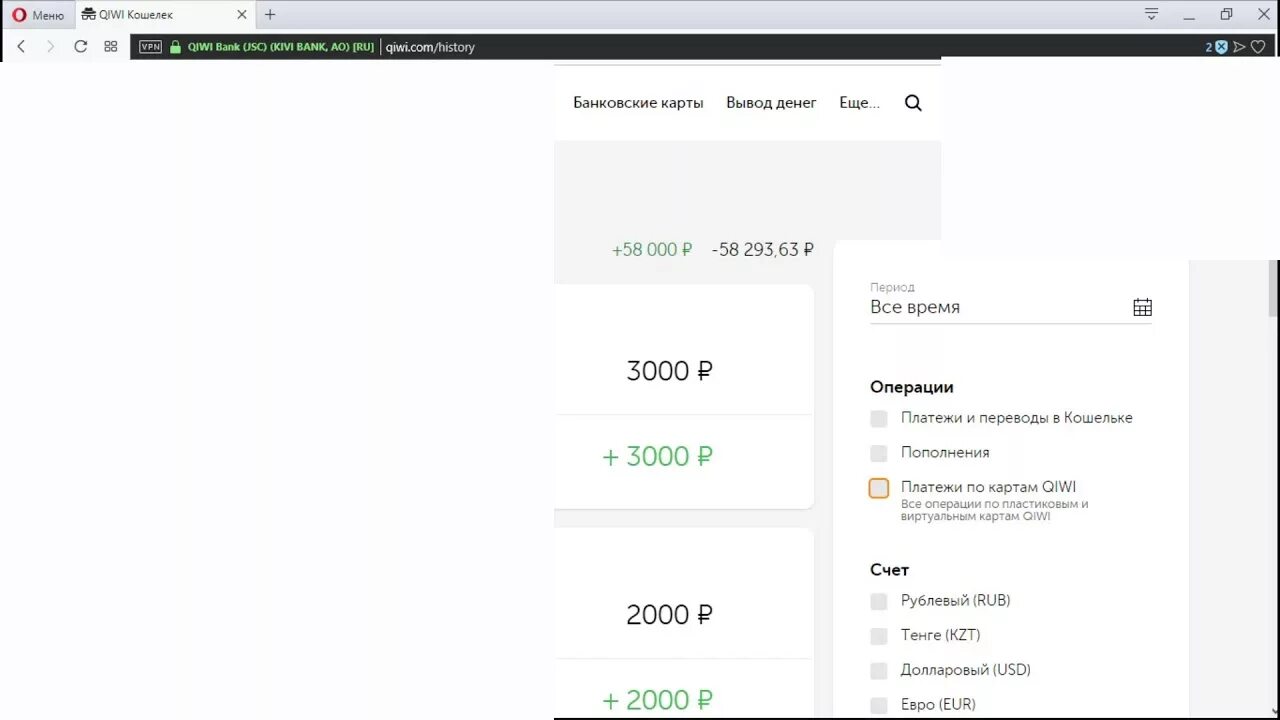Add page to bookmarks heart icon
The height and width of the screenshot is (720, 1280).
1259,47
